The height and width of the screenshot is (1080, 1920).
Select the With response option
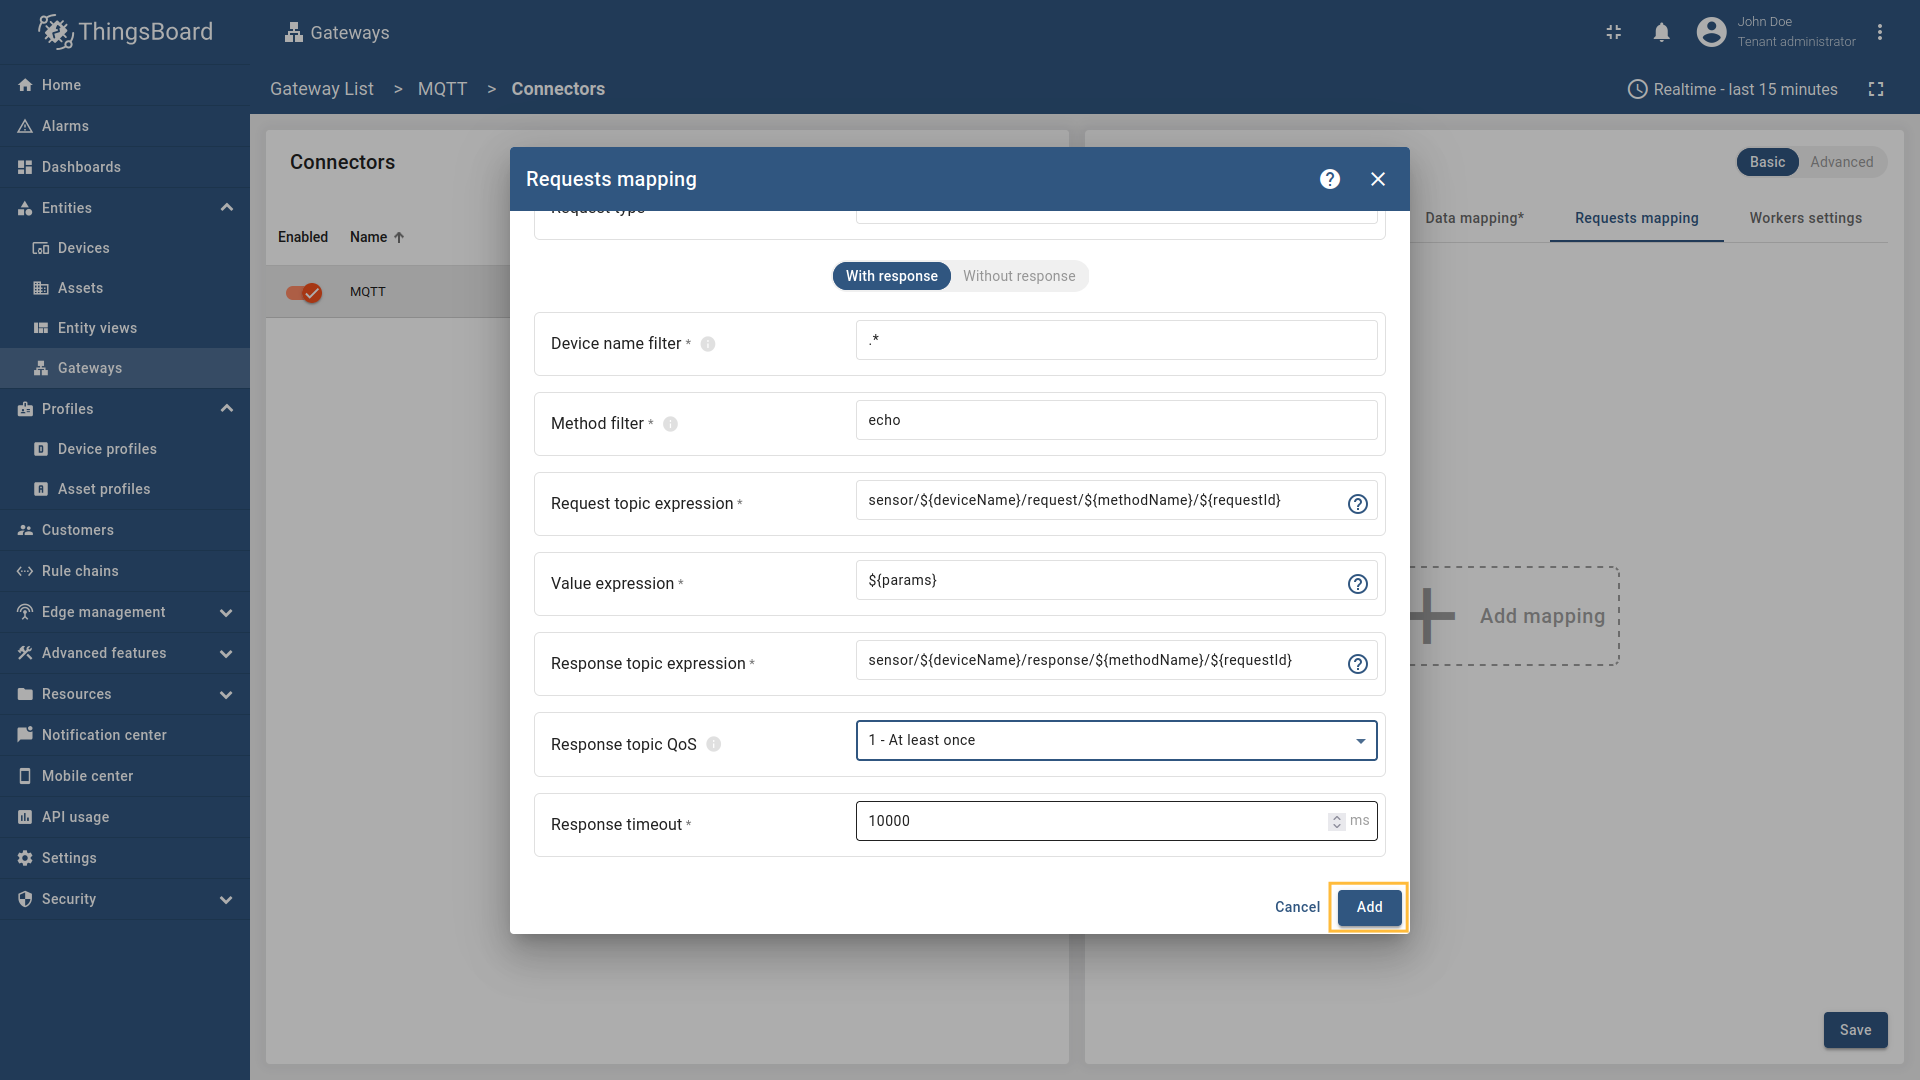click(891, 276)
